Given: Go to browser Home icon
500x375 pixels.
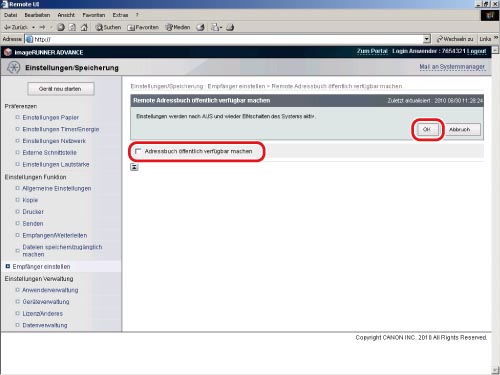Looking at the screenshot, I should point(84,27).
